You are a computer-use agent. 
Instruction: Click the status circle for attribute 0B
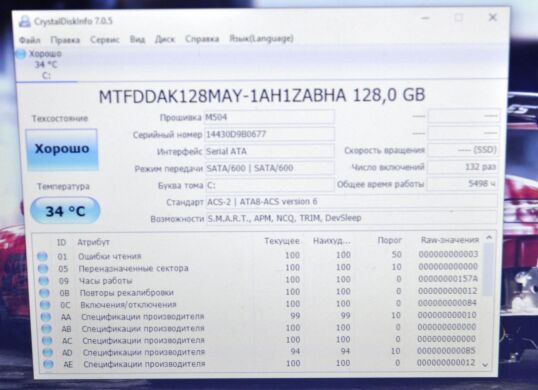(44, 293)
